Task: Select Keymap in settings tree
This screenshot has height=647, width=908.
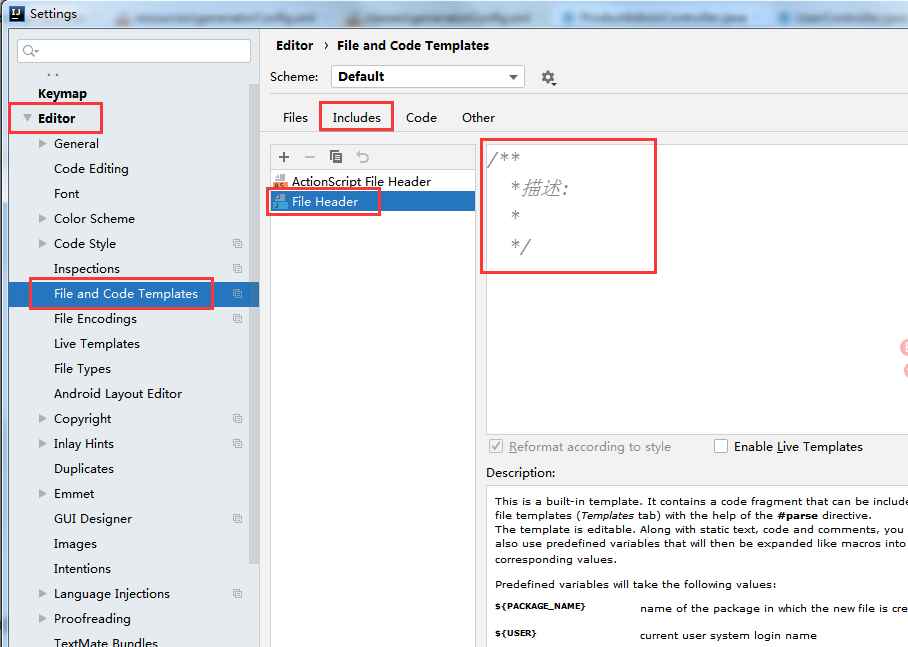Action: [63, 94]
